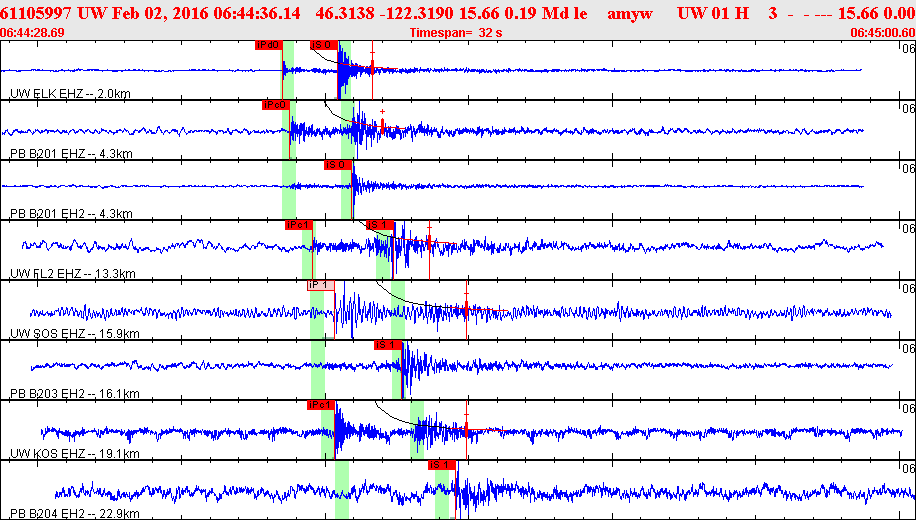916x520 pixels.
Task: Click the start time 06:44:28.69 label
Action: click(x=33, y=32)
